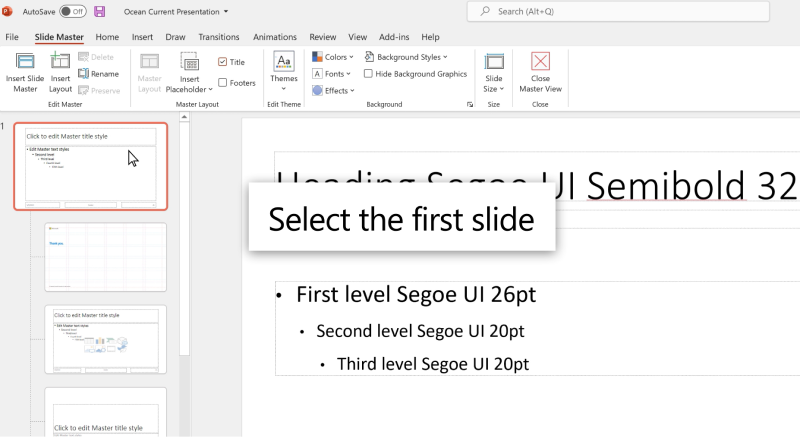Click the Delete layout button
Viewport: 800px width, 437px height.
96,57
